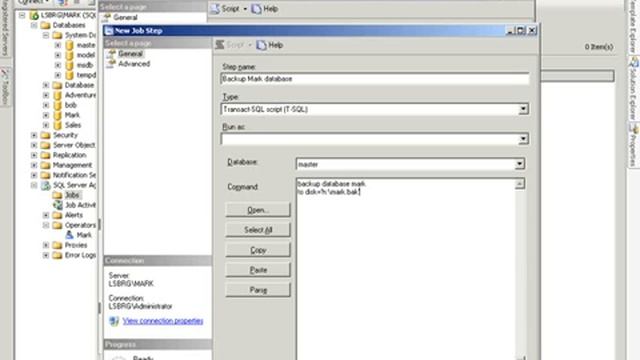Select the Database Snapshots tree item
This screenshot has width=640, height=360.
79,85
